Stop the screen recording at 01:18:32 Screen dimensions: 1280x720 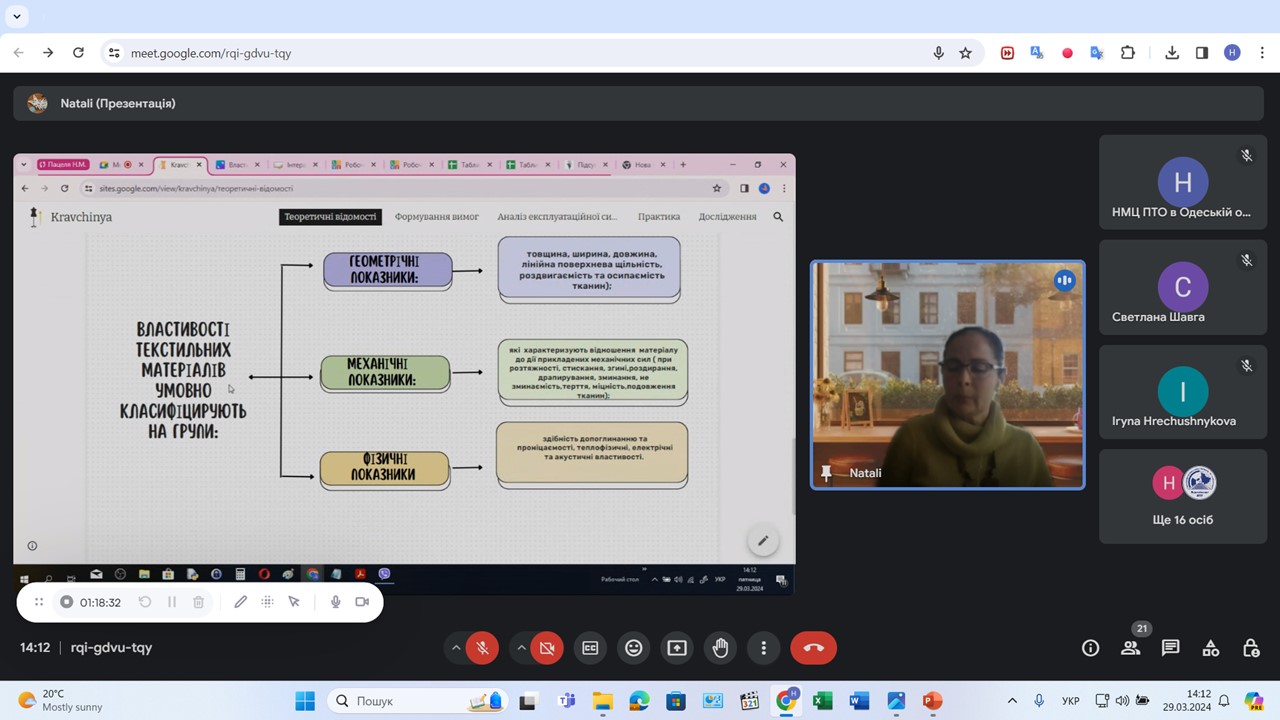pyautogui.click(x=67, y=602)
